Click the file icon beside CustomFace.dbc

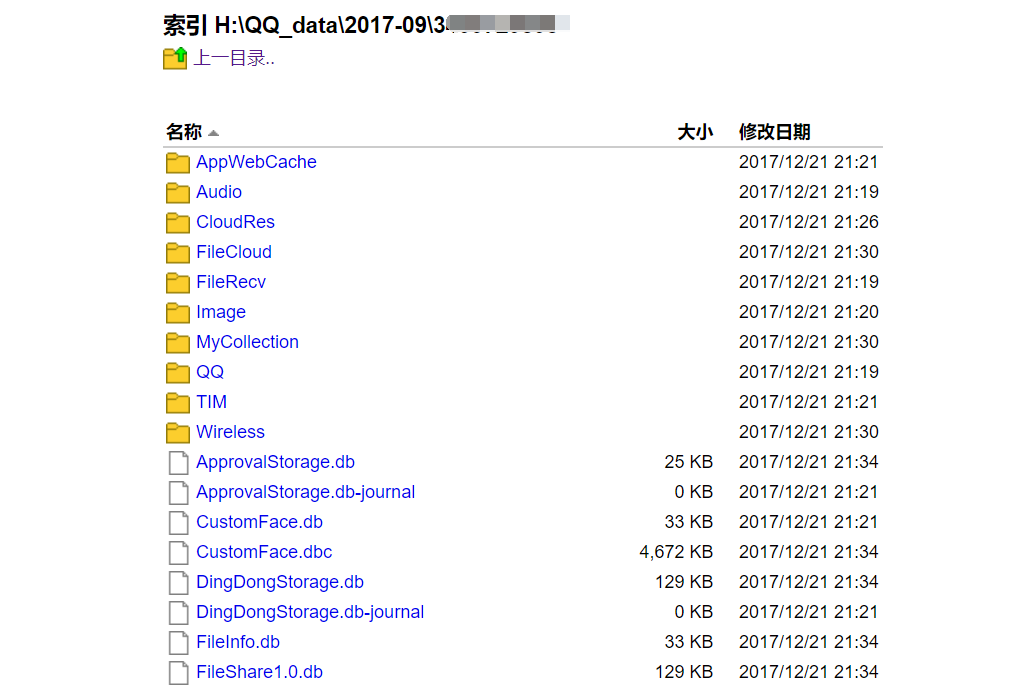(178, 552)
